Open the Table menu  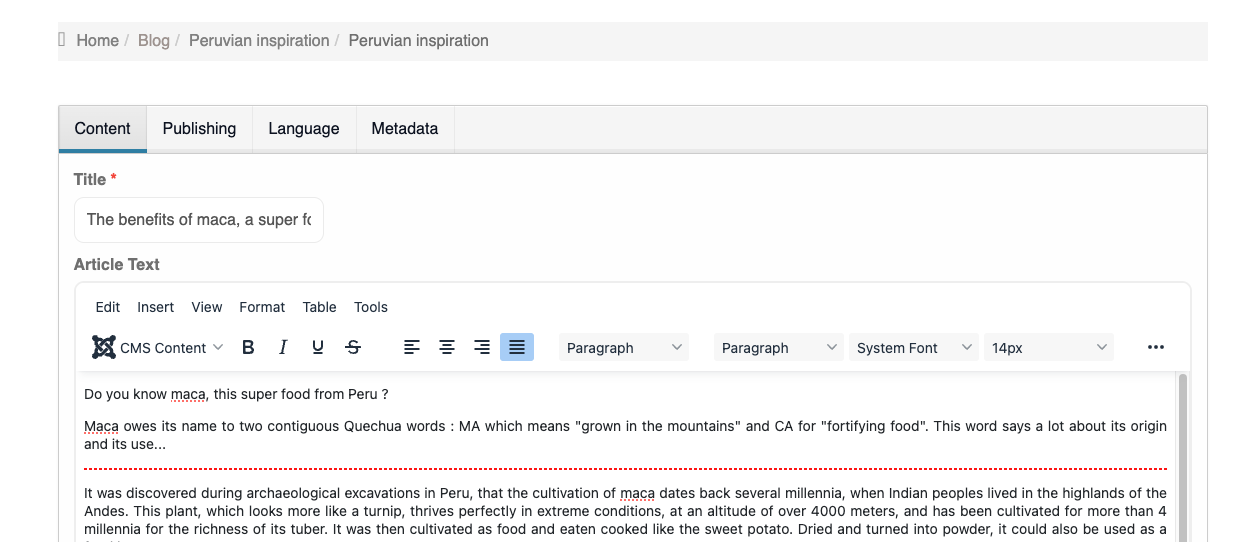click(320, 307)
